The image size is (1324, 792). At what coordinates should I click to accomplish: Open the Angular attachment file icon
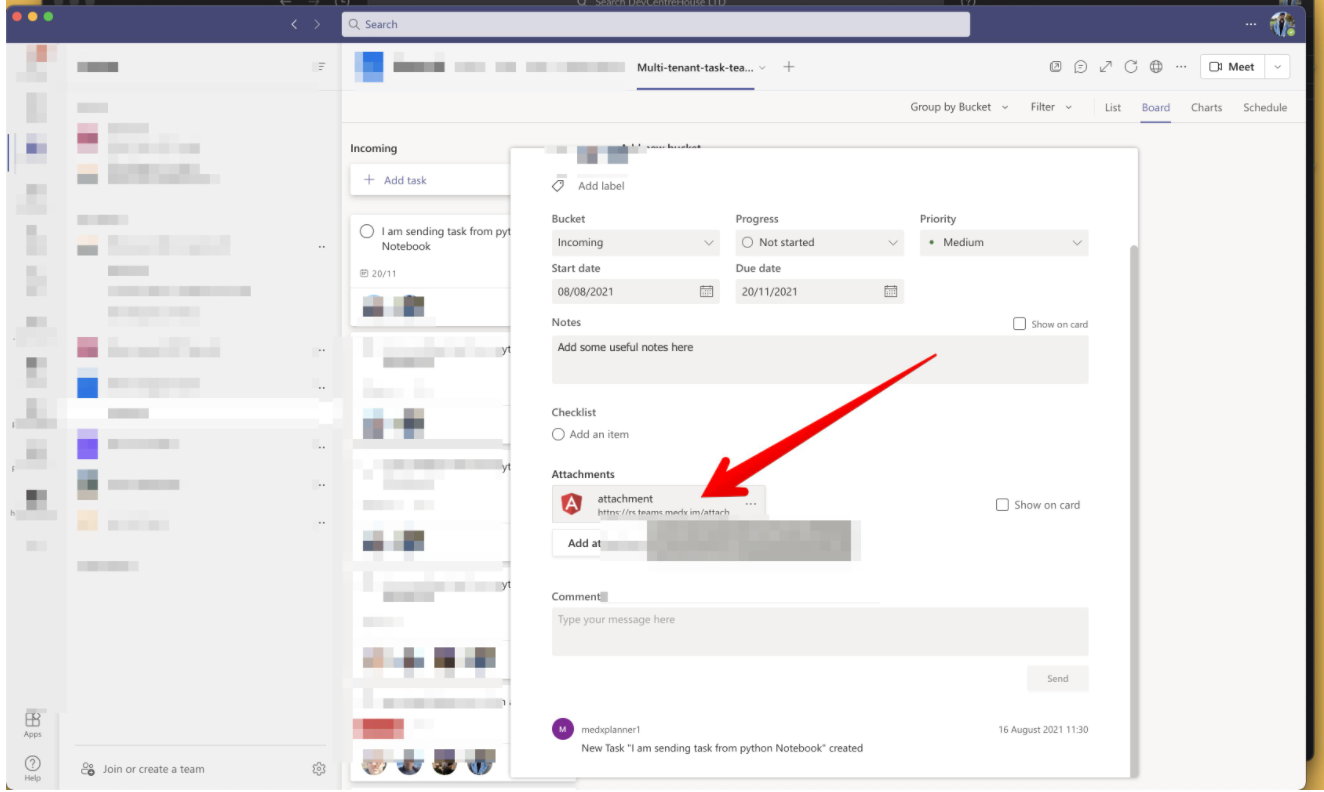pos(572,502)
